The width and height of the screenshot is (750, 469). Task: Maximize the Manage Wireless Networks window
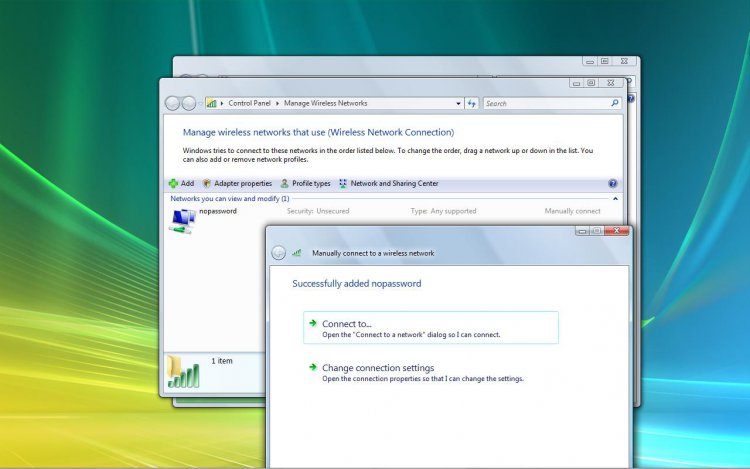click(x=591, y=83)
